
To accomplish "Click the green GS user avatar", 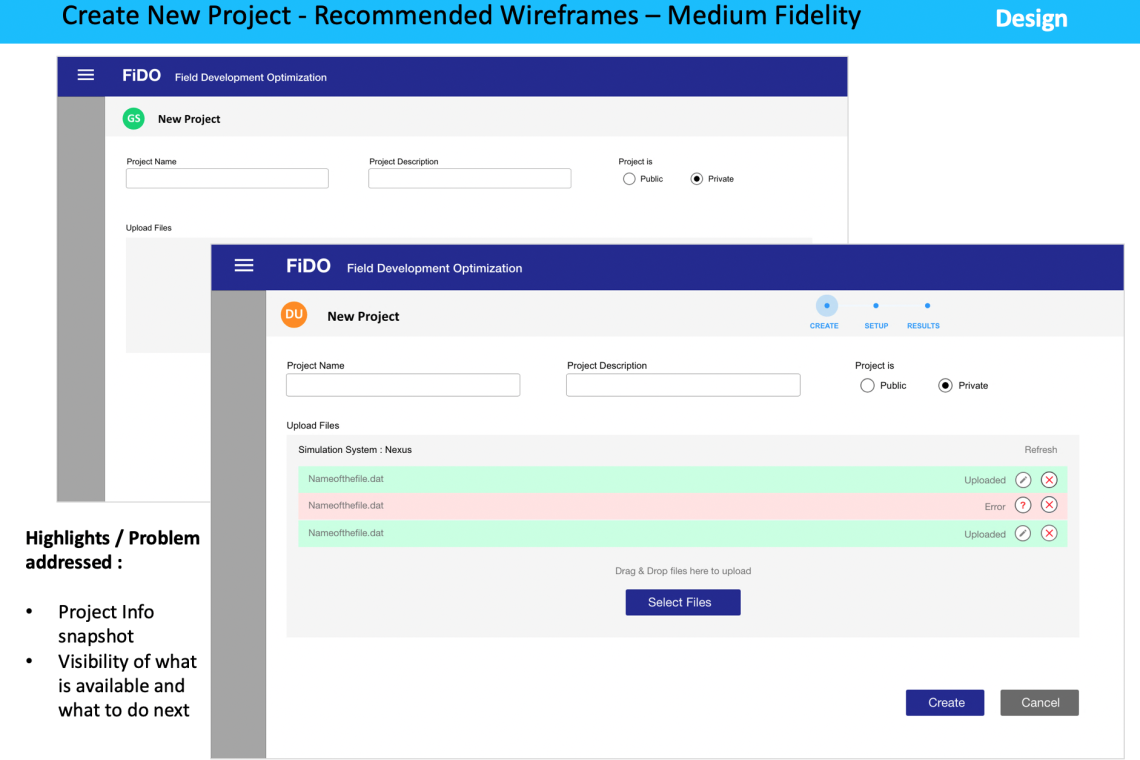I will click(x=134, y=119).
